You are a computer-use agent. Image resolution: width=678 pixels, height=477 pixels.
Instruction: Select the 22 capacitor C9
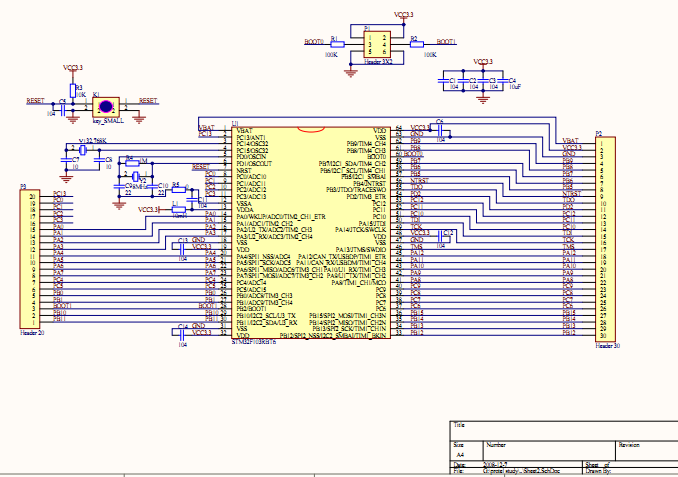(x=119, y=186)
